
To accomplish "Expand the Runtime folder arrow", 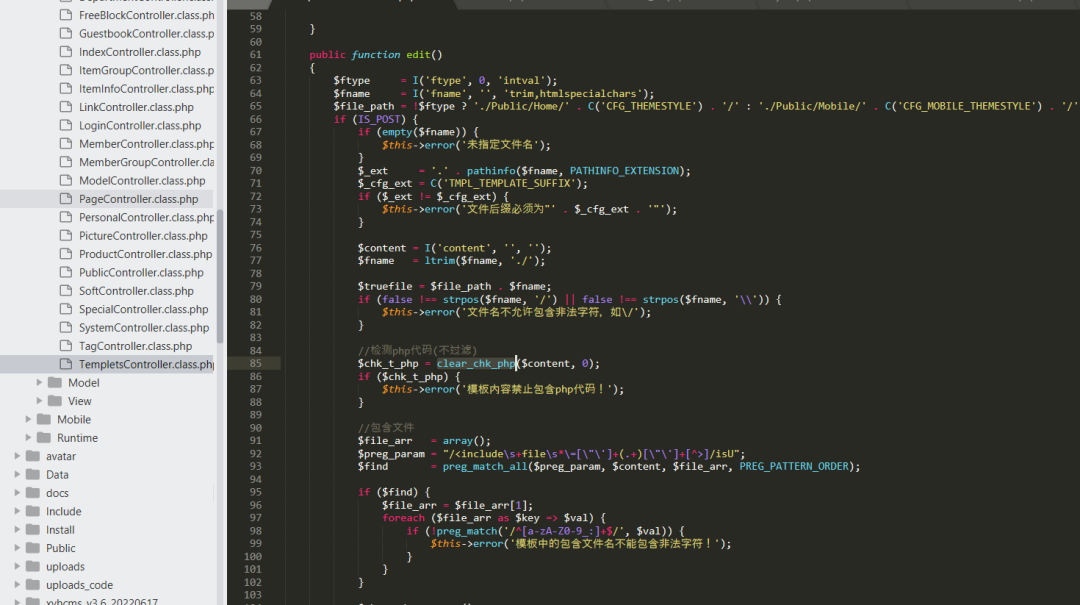I will pos(28,438).
